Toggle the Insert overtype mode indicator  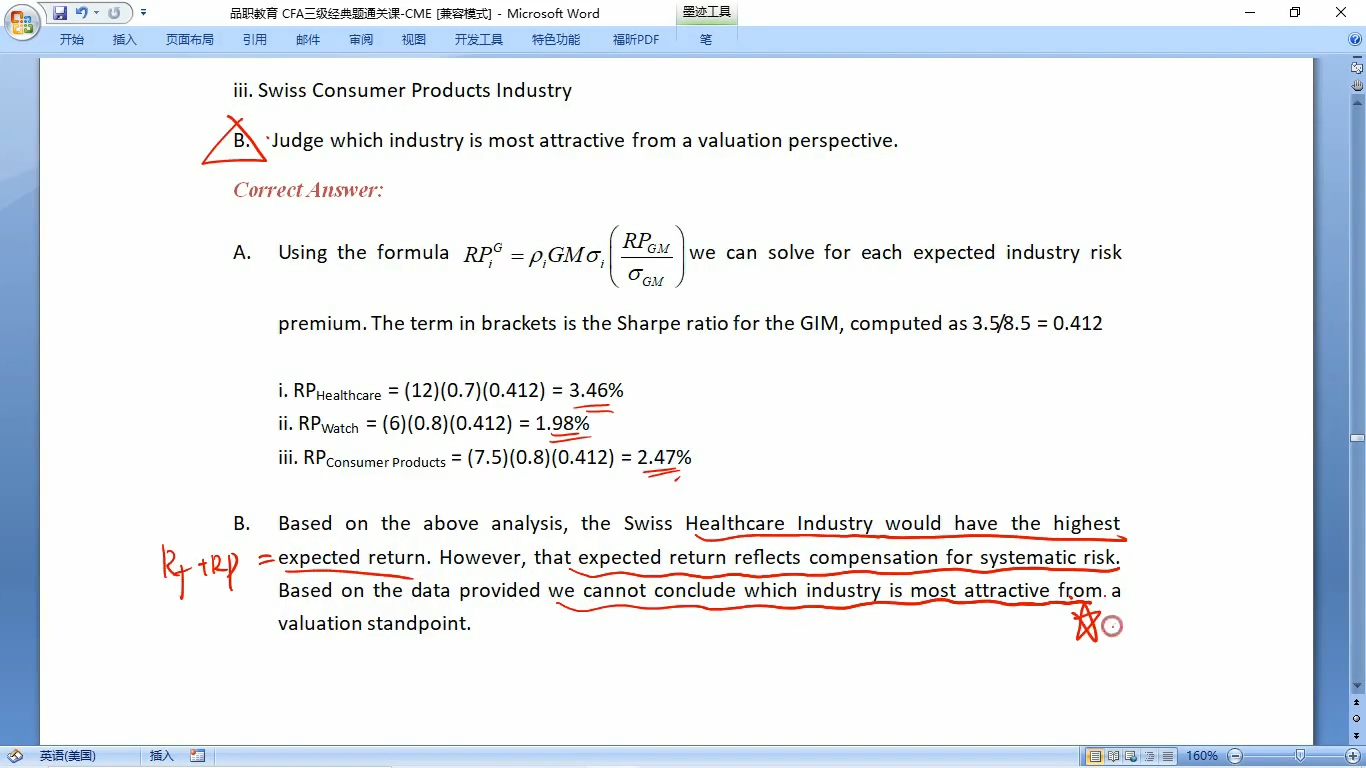click(161, 756)
